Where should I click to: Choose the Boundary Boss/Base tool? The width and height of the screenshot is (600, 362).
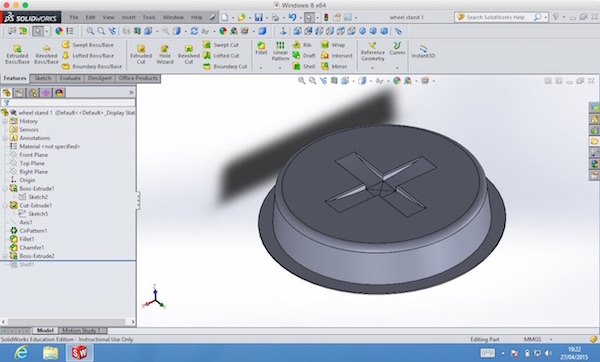[92, 66]
